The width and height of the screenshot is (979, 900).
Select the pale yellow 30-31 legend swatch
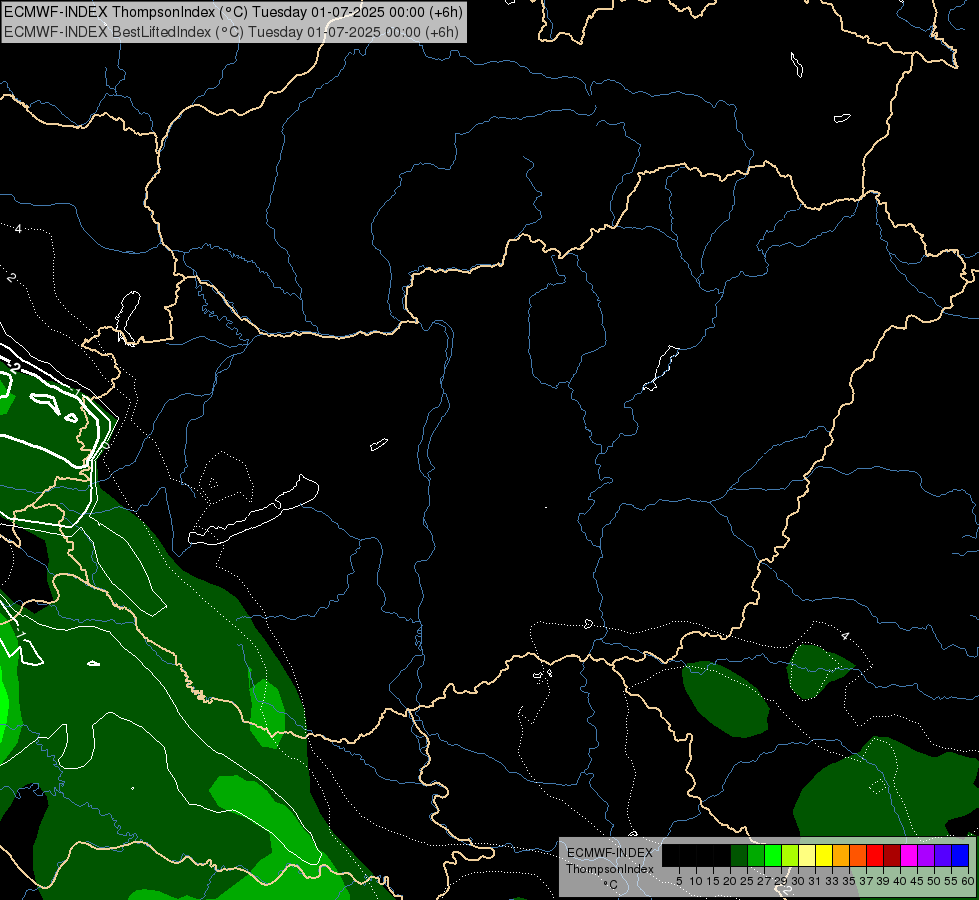(807, 855)
